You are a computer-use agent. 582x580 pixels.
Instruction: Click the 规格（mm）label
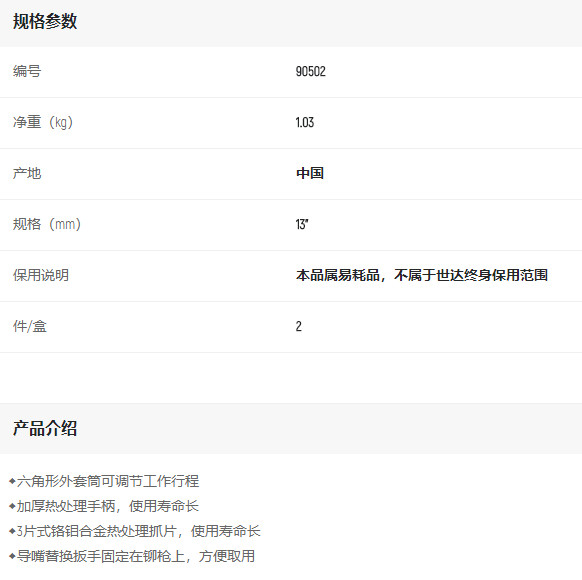pyautogui.click(x=47, y=224)
